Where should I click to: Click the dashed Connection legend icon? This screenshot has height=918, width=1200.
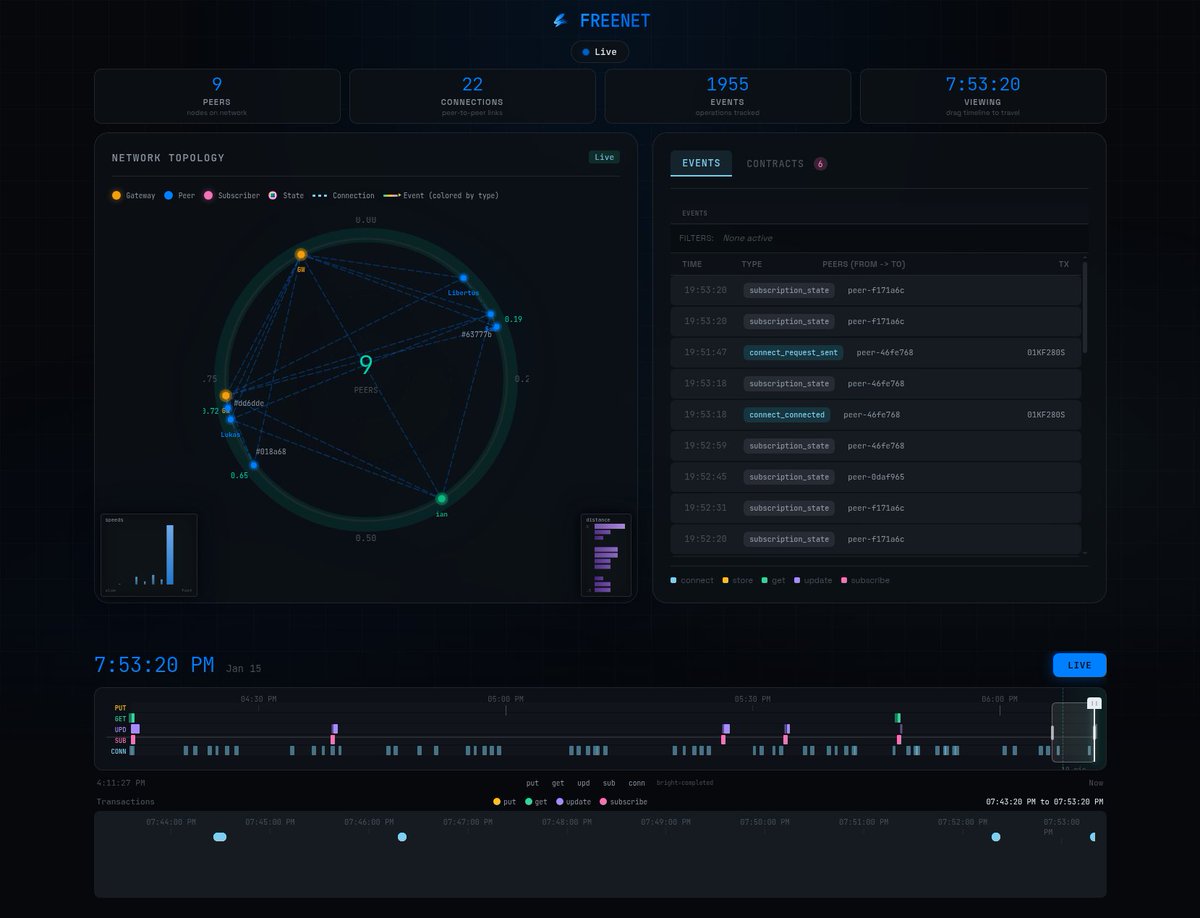pos(320,196)
